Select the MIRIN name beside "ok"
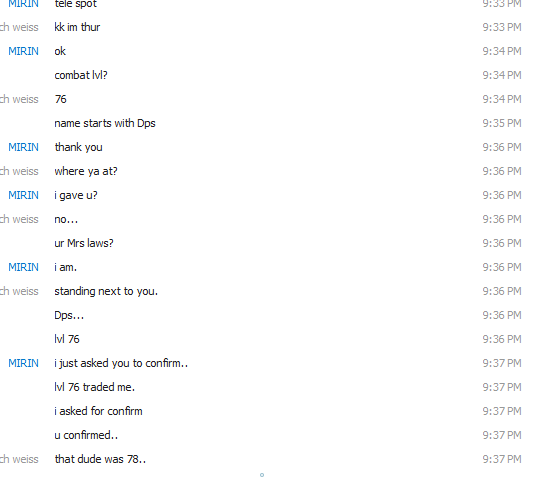Image resolution: width=536 pixels, height=480 pixels. [23, 51]
